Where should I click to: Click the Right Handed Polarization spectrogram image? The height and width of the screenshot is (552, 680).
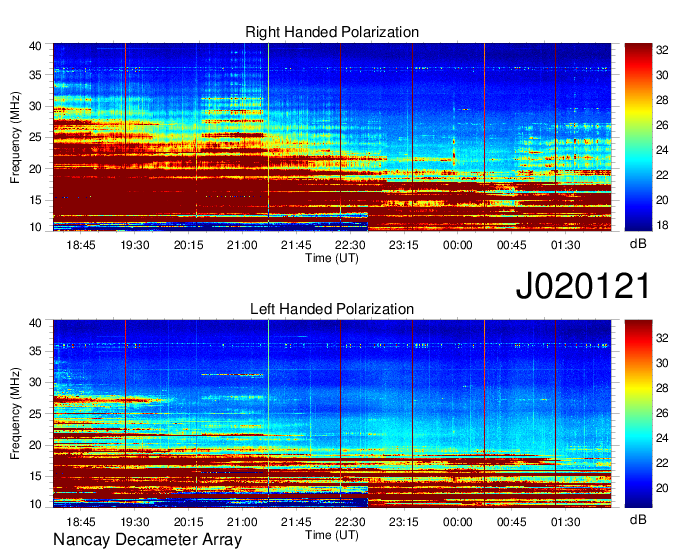pyautogui.click(x=332, y=137)
